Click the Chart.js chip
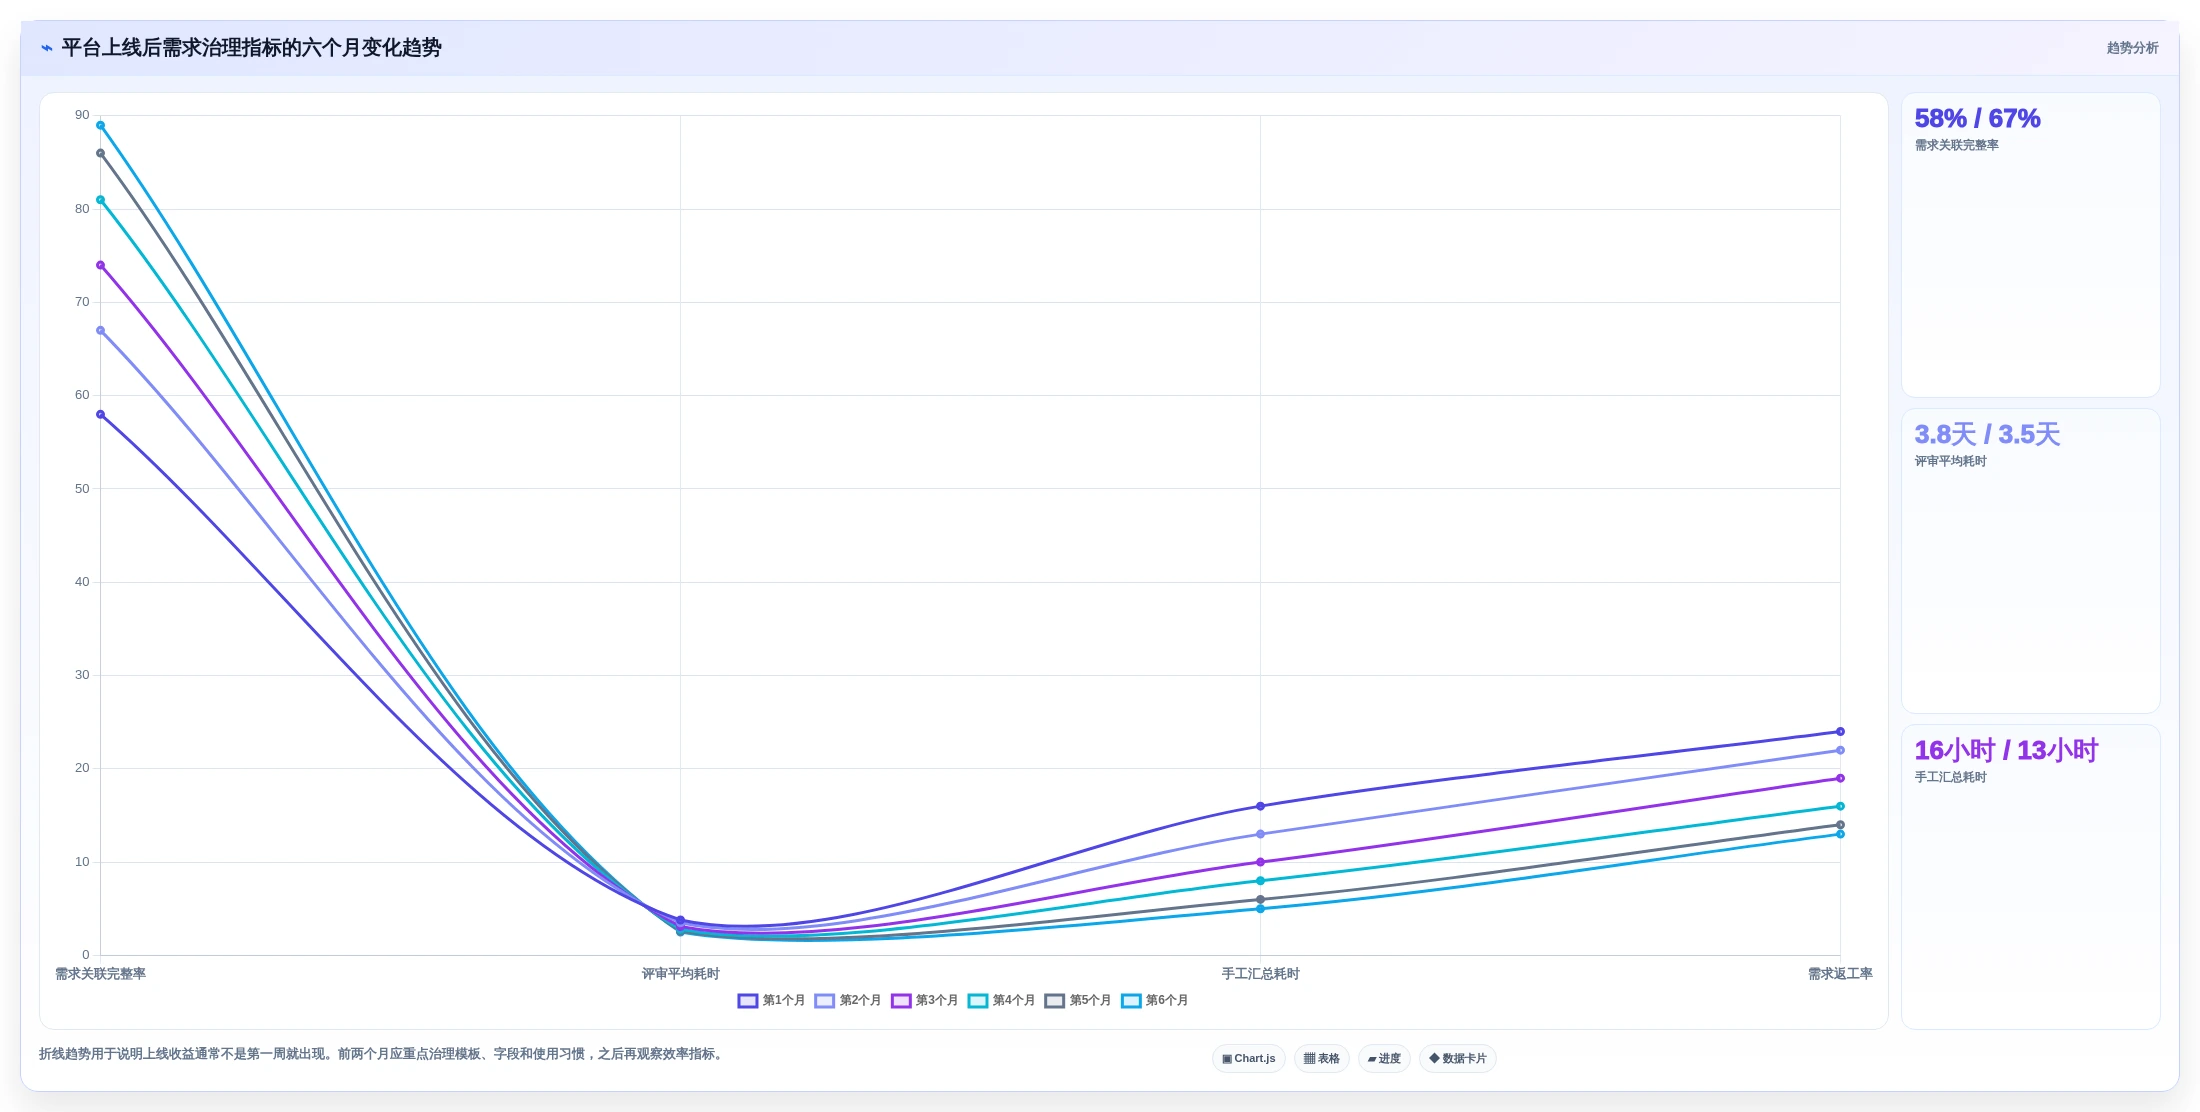Screen dimensions: 2200x1112 (x=1249, y=1058)
